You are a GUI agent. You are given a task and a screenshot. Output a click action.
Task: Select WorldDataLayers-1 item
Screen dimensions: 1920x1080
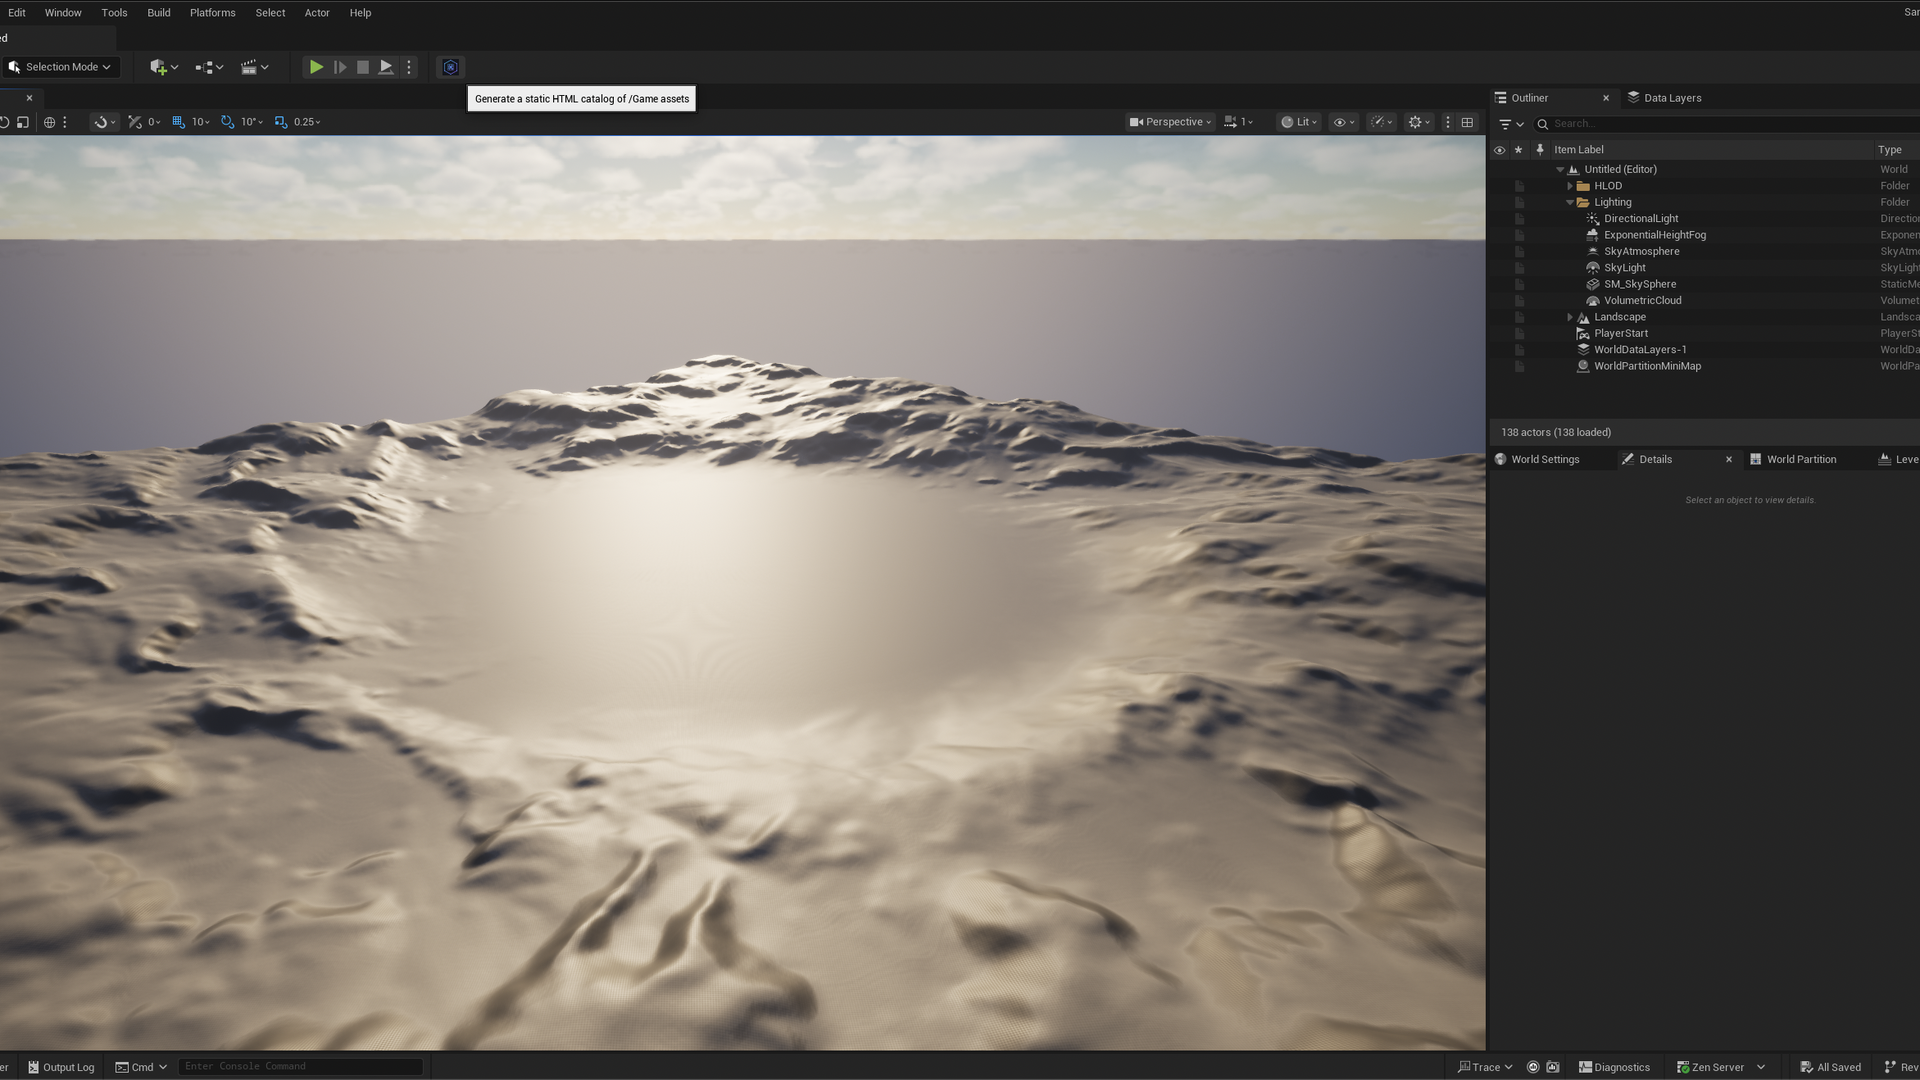coord(1640,350)
